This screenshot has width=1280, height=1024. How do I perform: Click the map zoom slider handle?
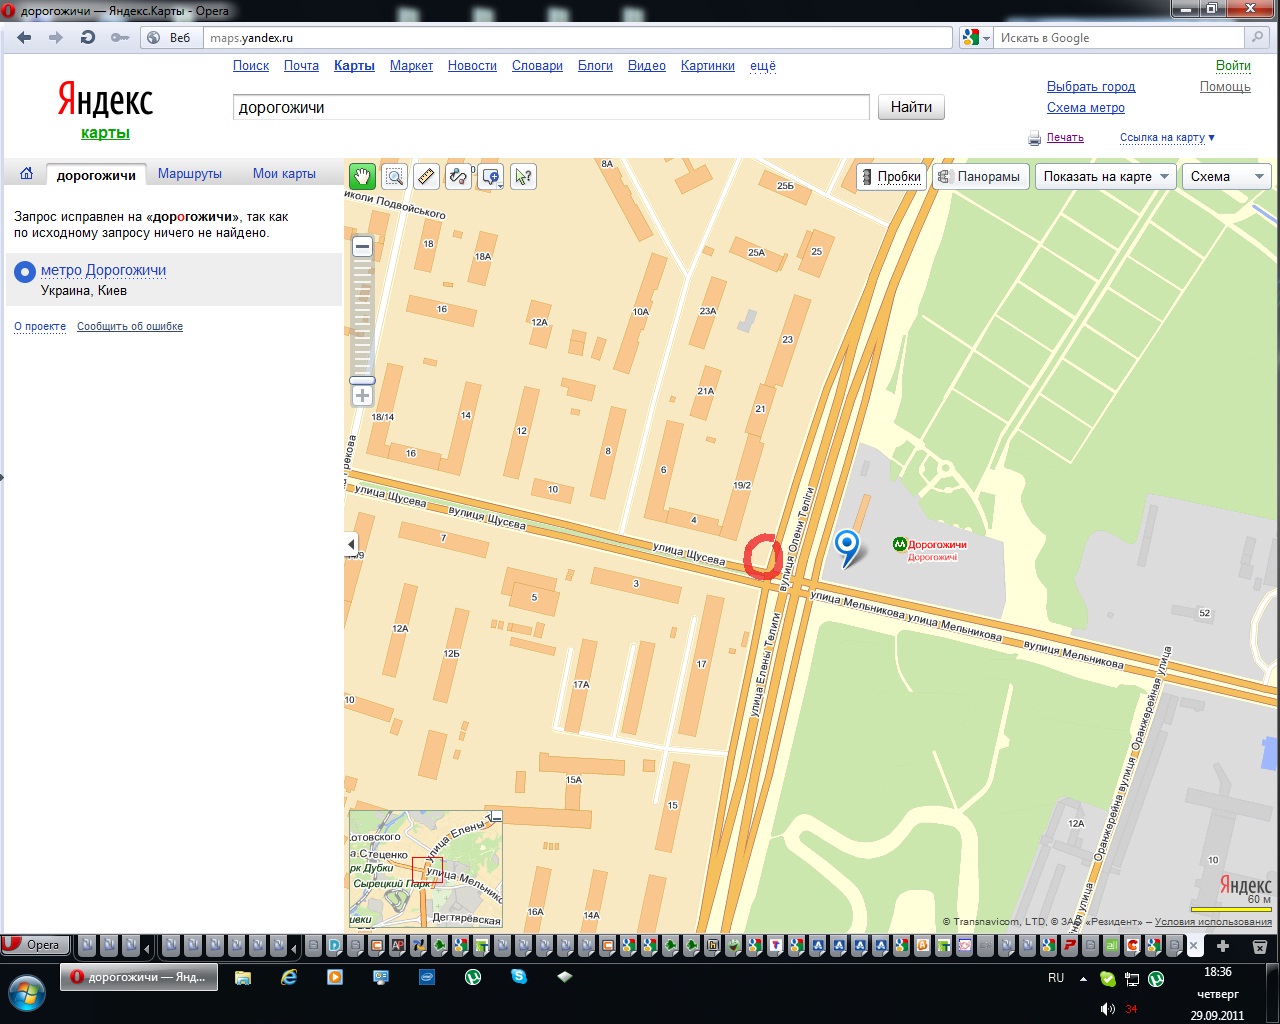coord(362,381)
